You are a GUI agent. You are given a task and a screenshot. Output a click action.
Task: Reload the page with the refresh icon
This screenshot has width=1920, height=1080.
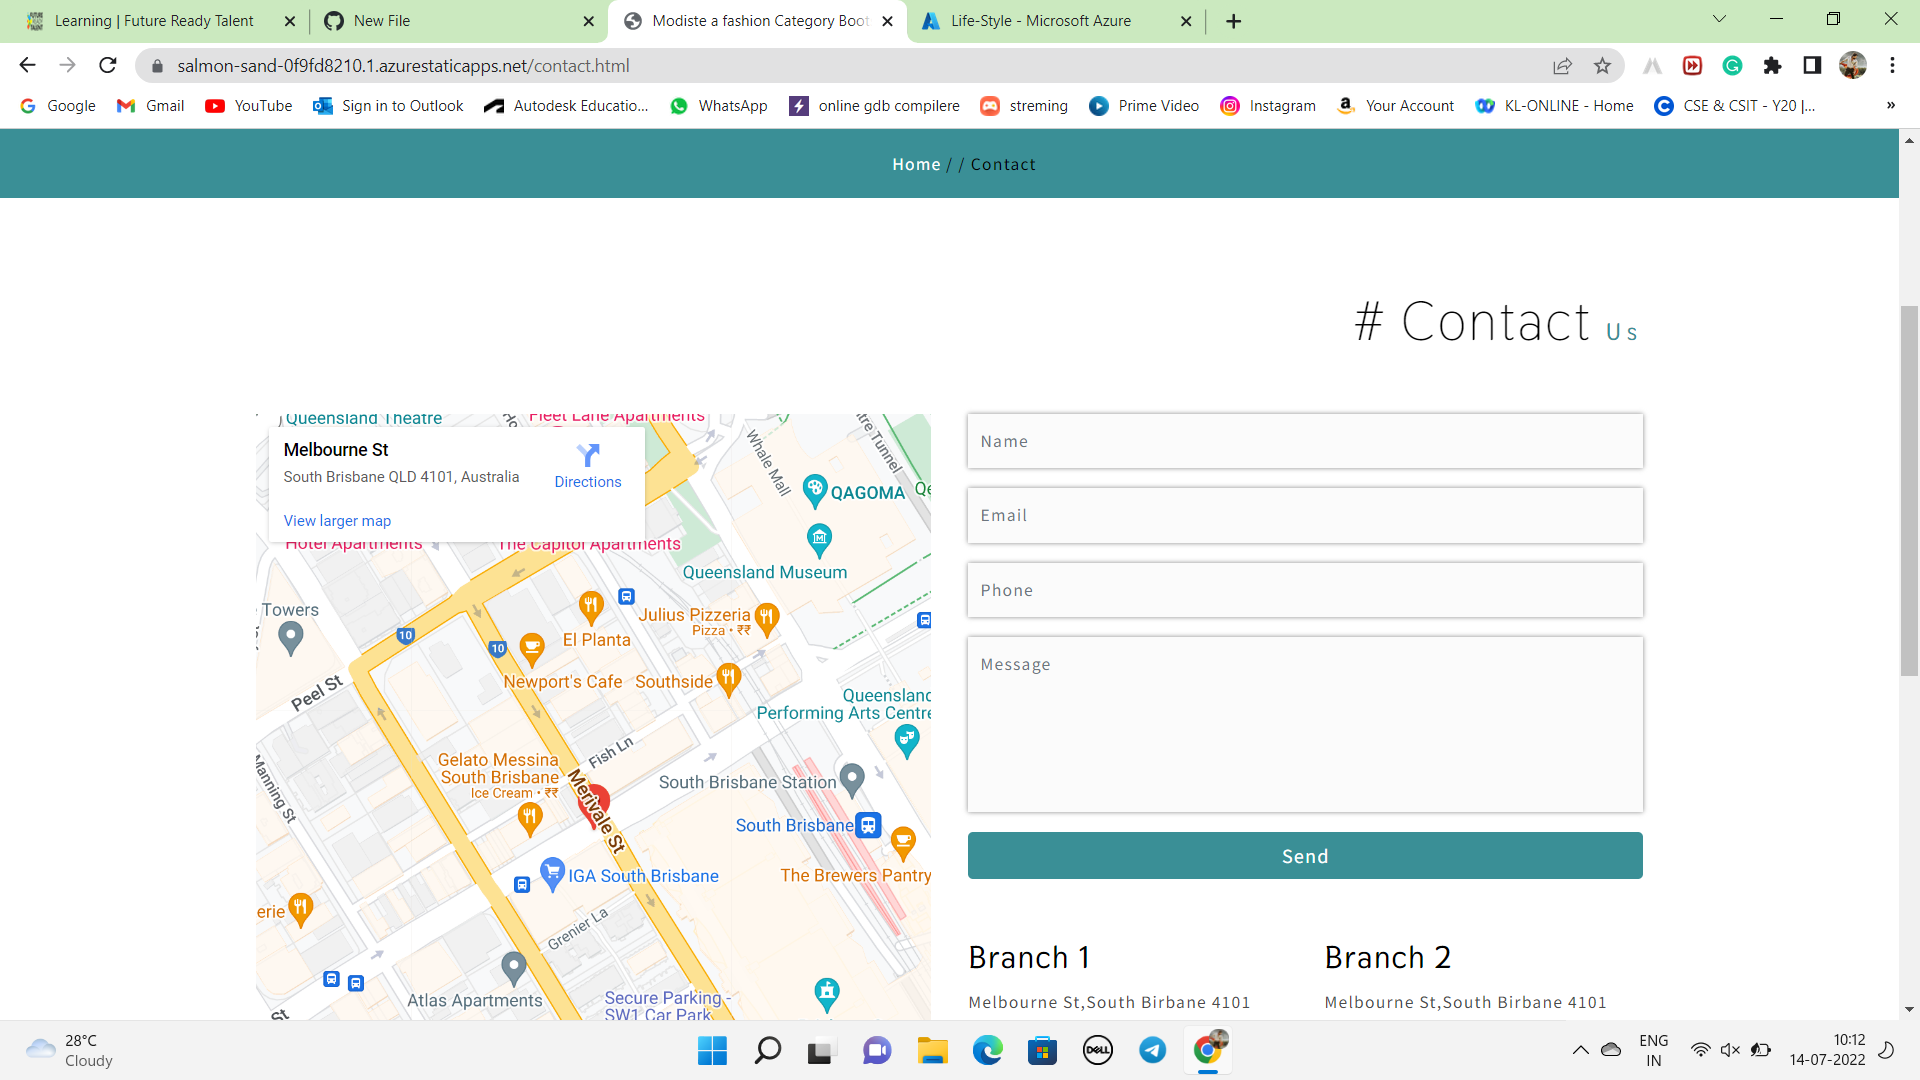tap(108, 65)
